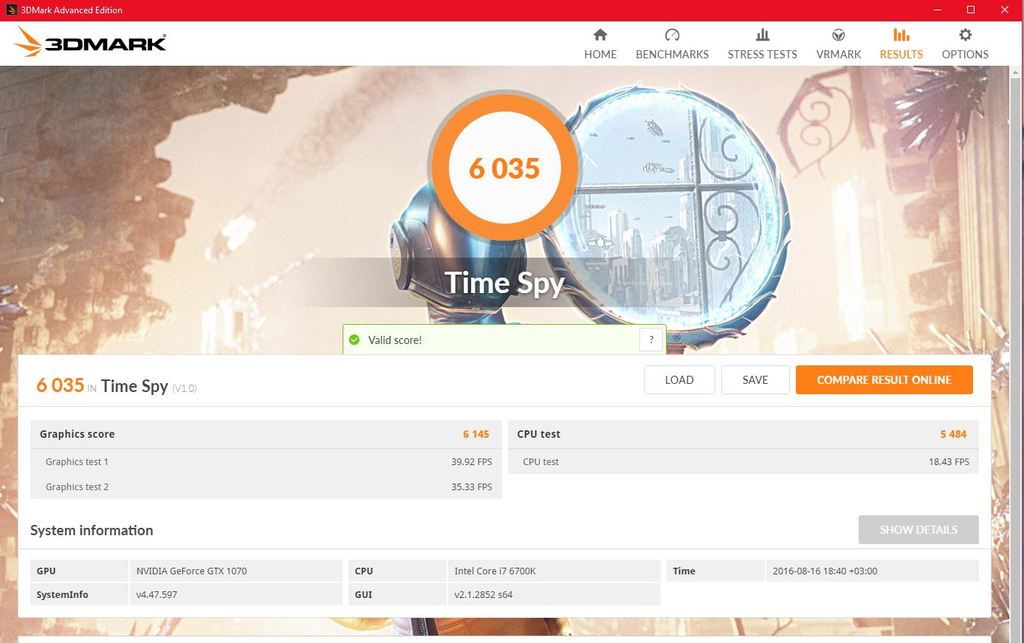Screen dimensions: 1024x643
Task: Click Graphics test 2 row value 35.33 FPS
Action: (x=472, y=487)
